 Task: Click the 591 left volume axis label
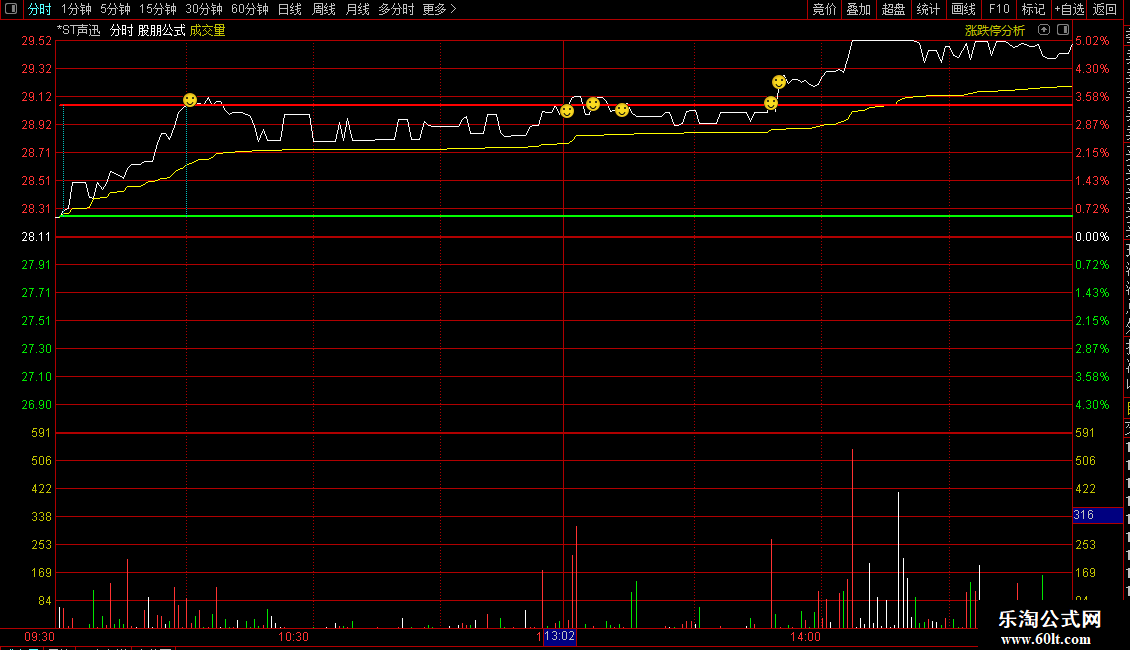(41, 433)
